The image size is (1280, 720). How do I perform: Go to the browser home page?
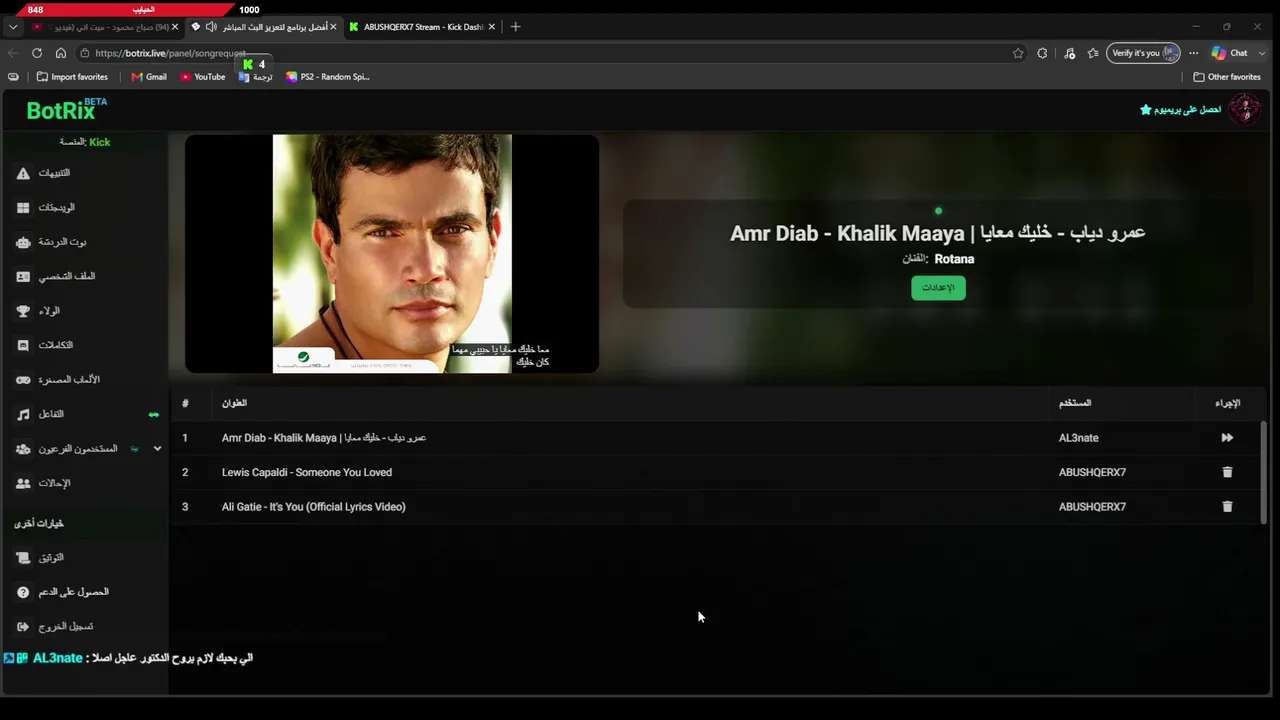61,53
